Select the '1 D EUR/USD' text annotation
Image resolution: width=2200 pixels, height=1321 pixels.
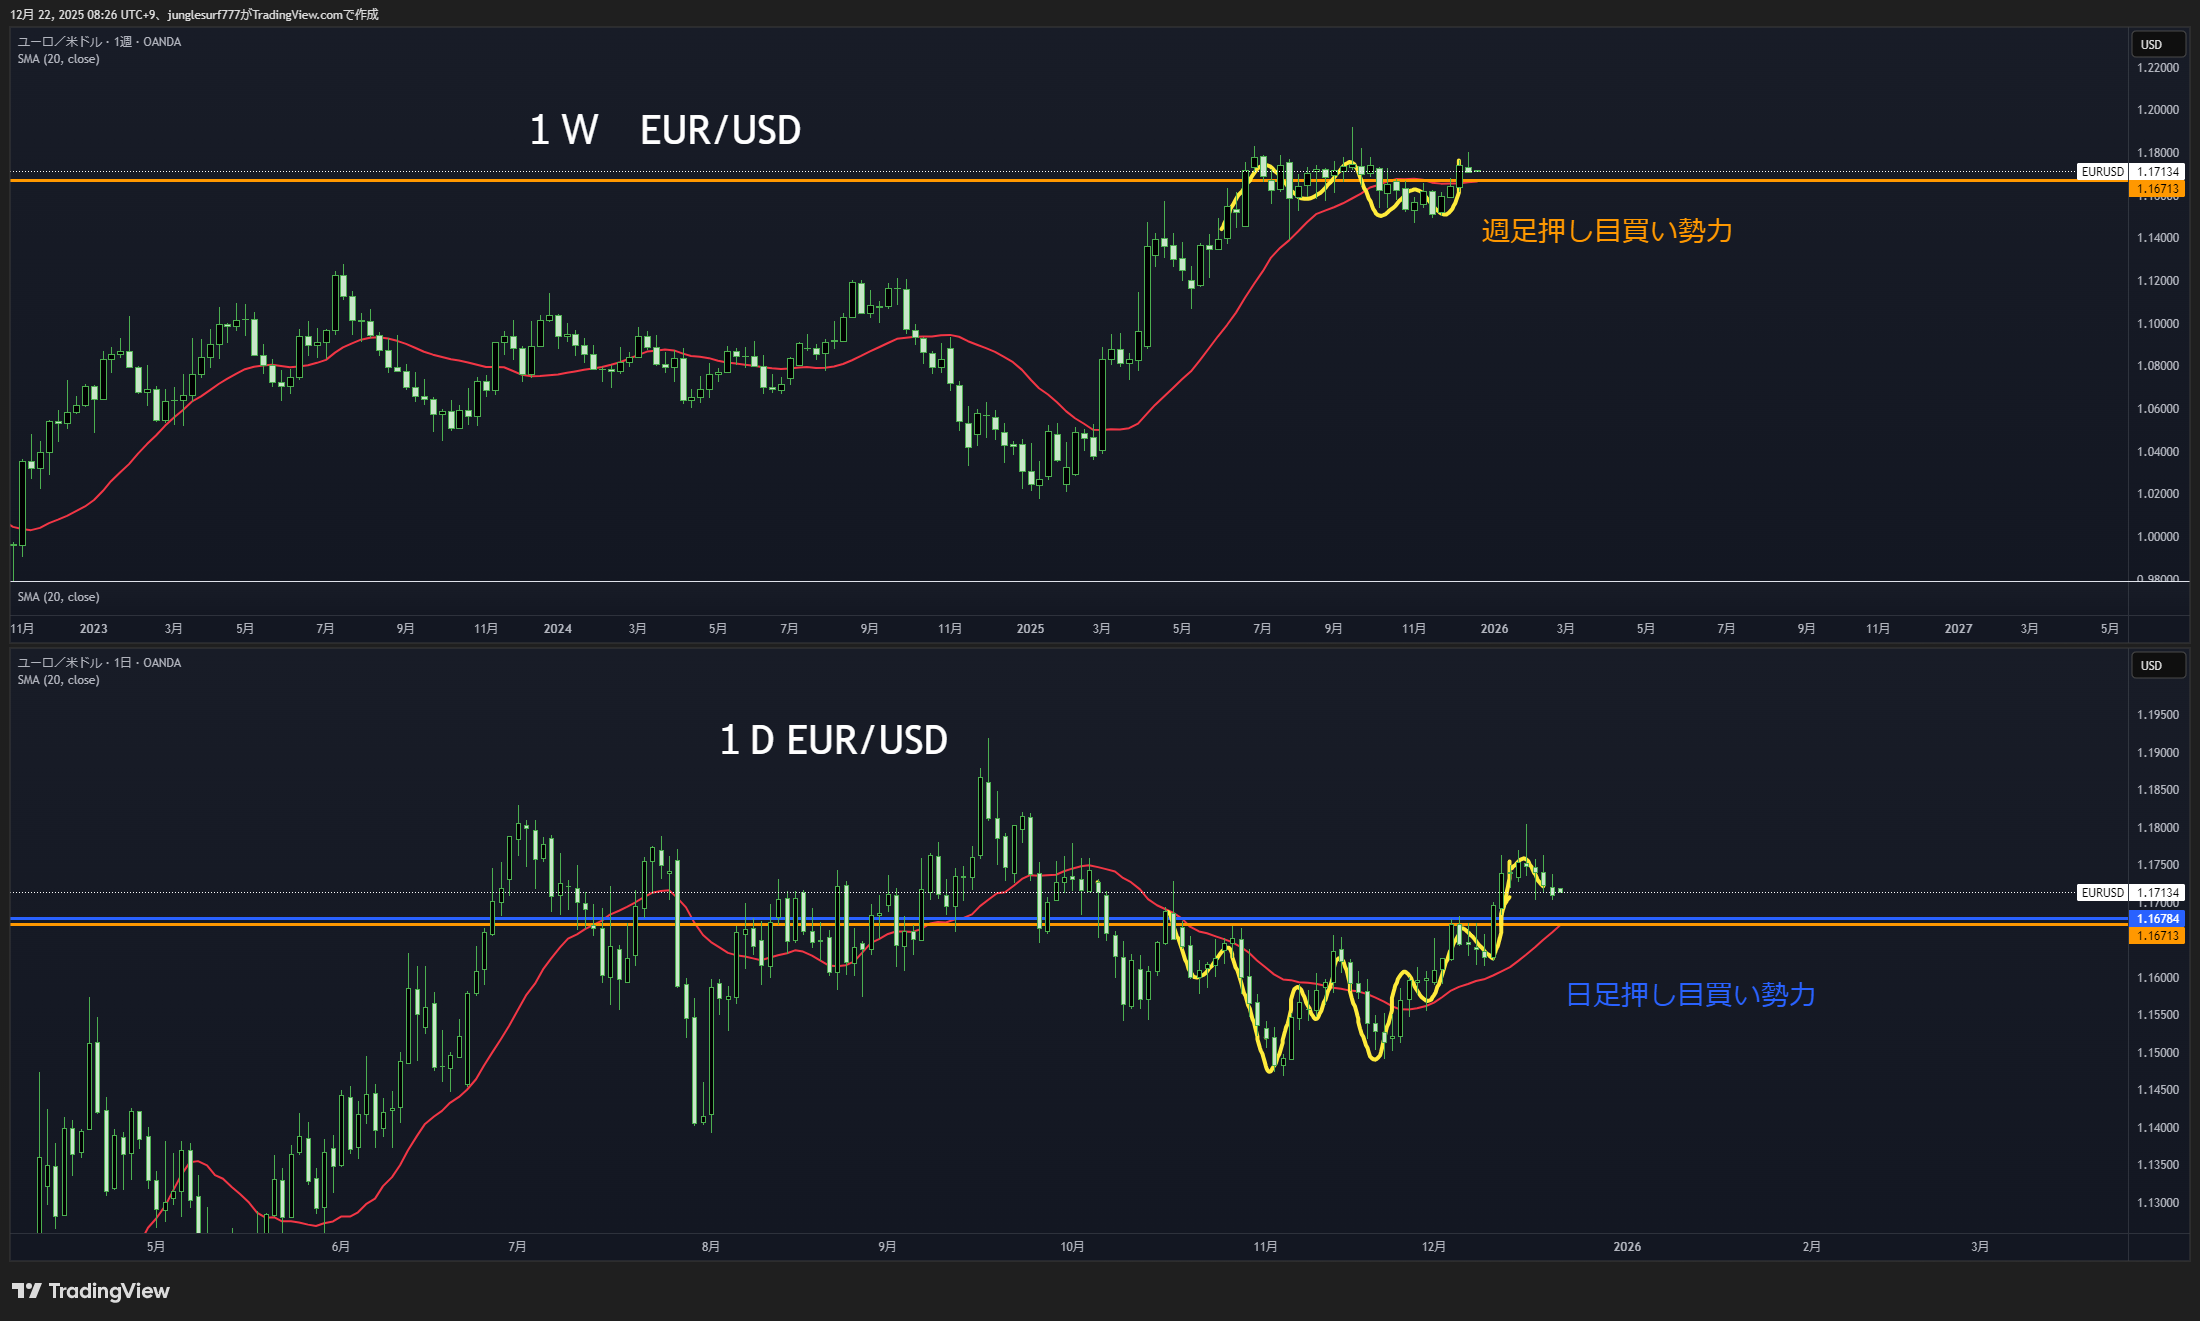pyautogui.click(x=833, y=740)
